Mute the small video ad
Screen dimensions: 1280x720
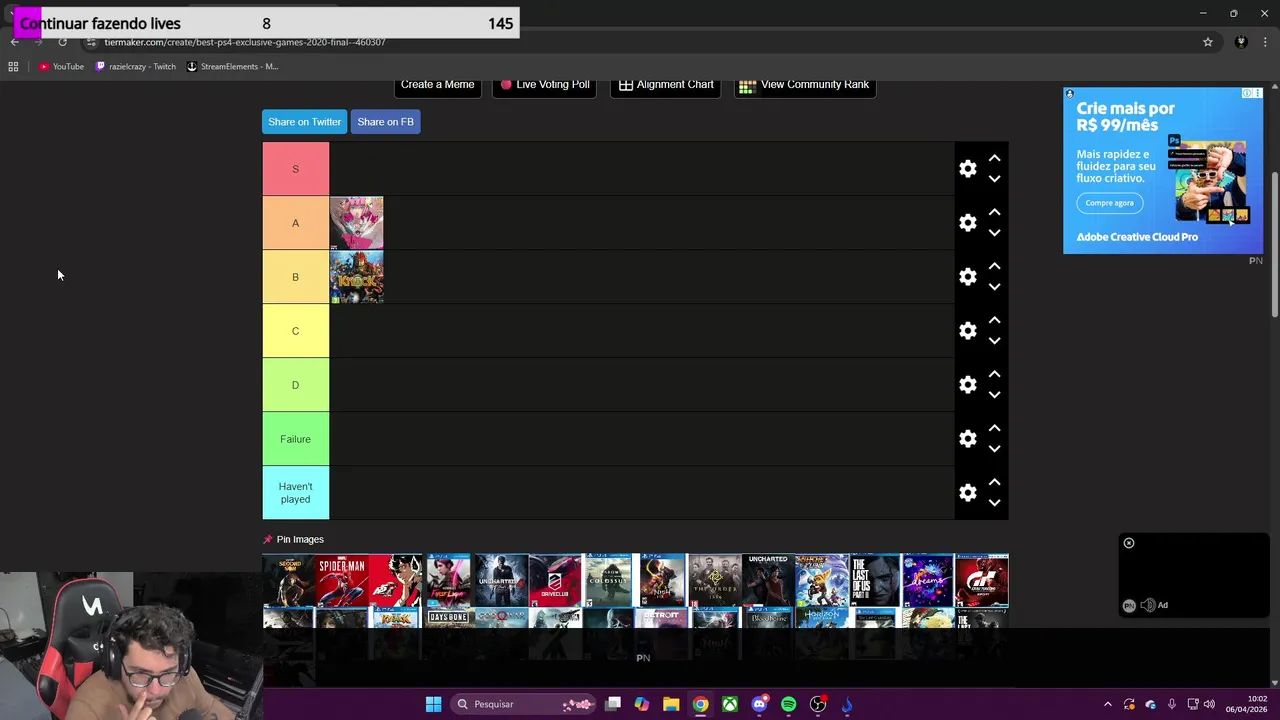[x=1148, y=605]
